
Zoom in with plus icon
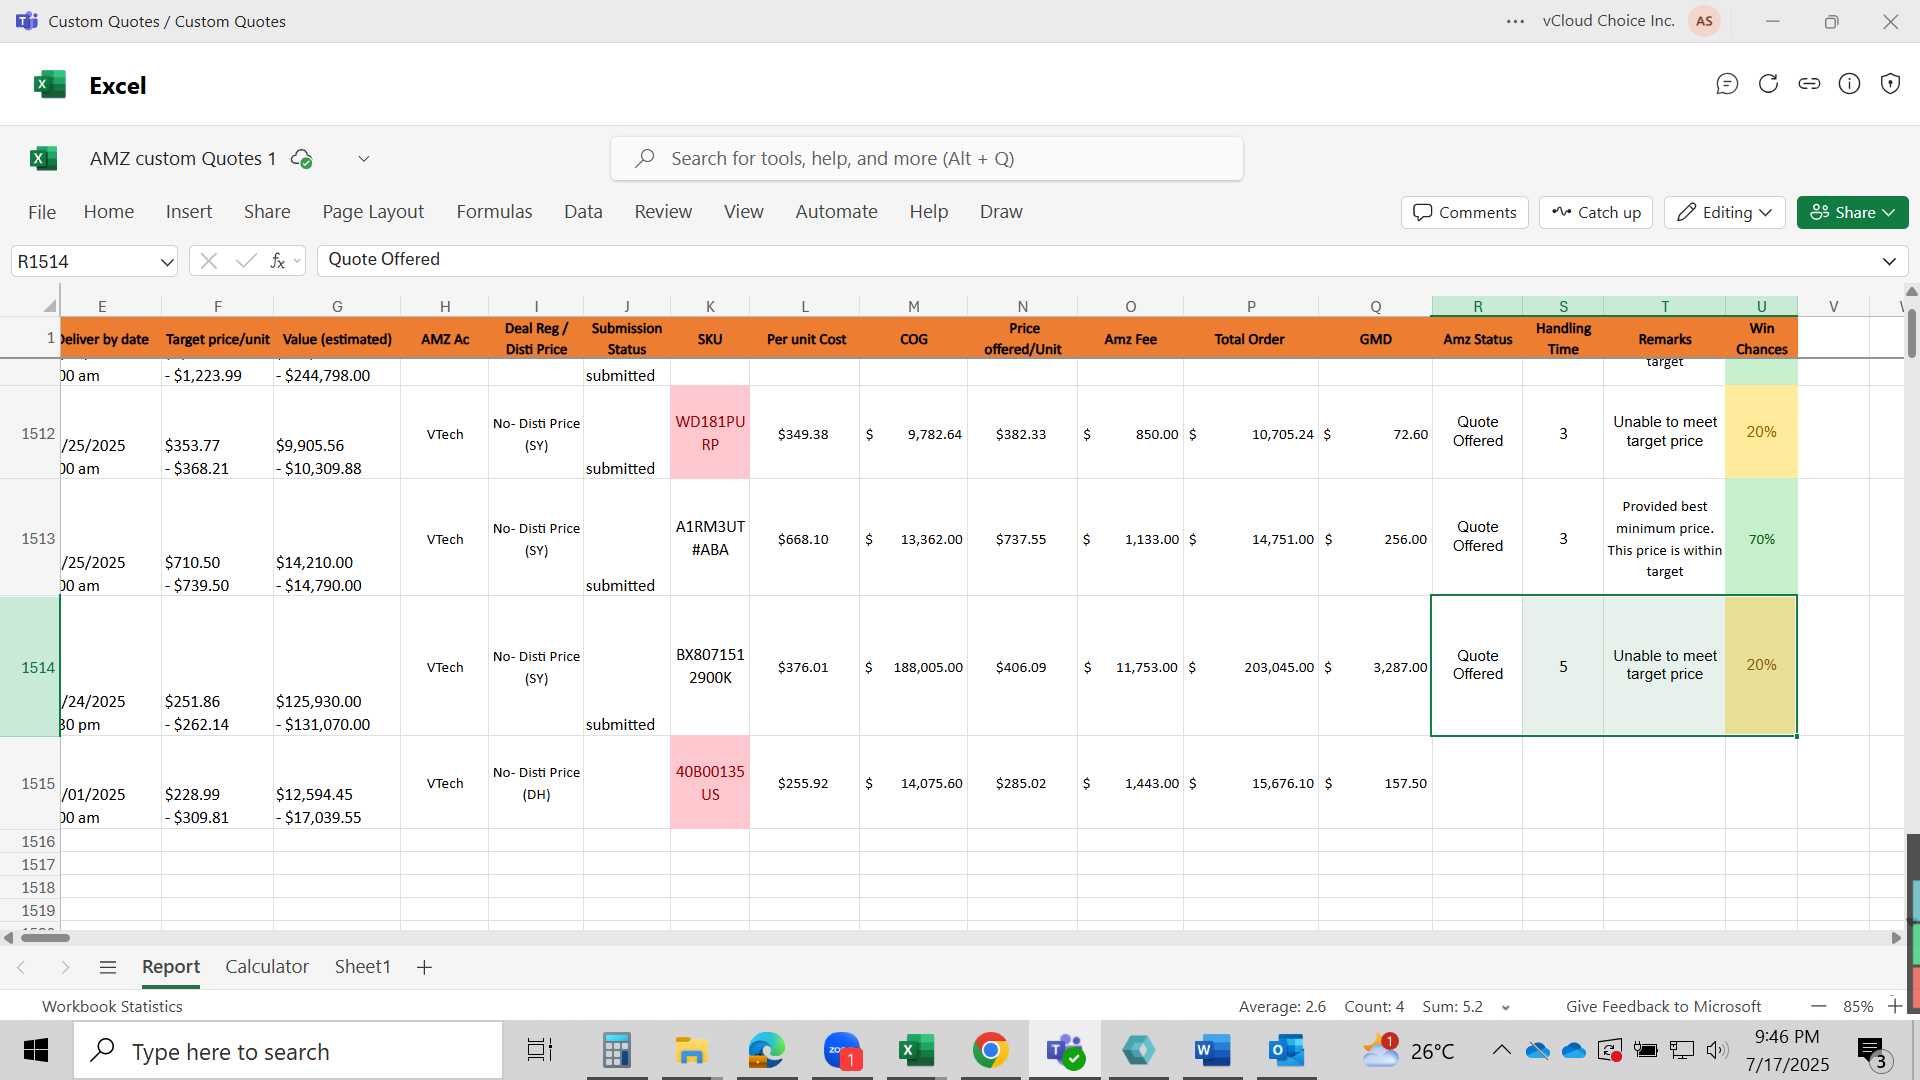(1894, 1006)
